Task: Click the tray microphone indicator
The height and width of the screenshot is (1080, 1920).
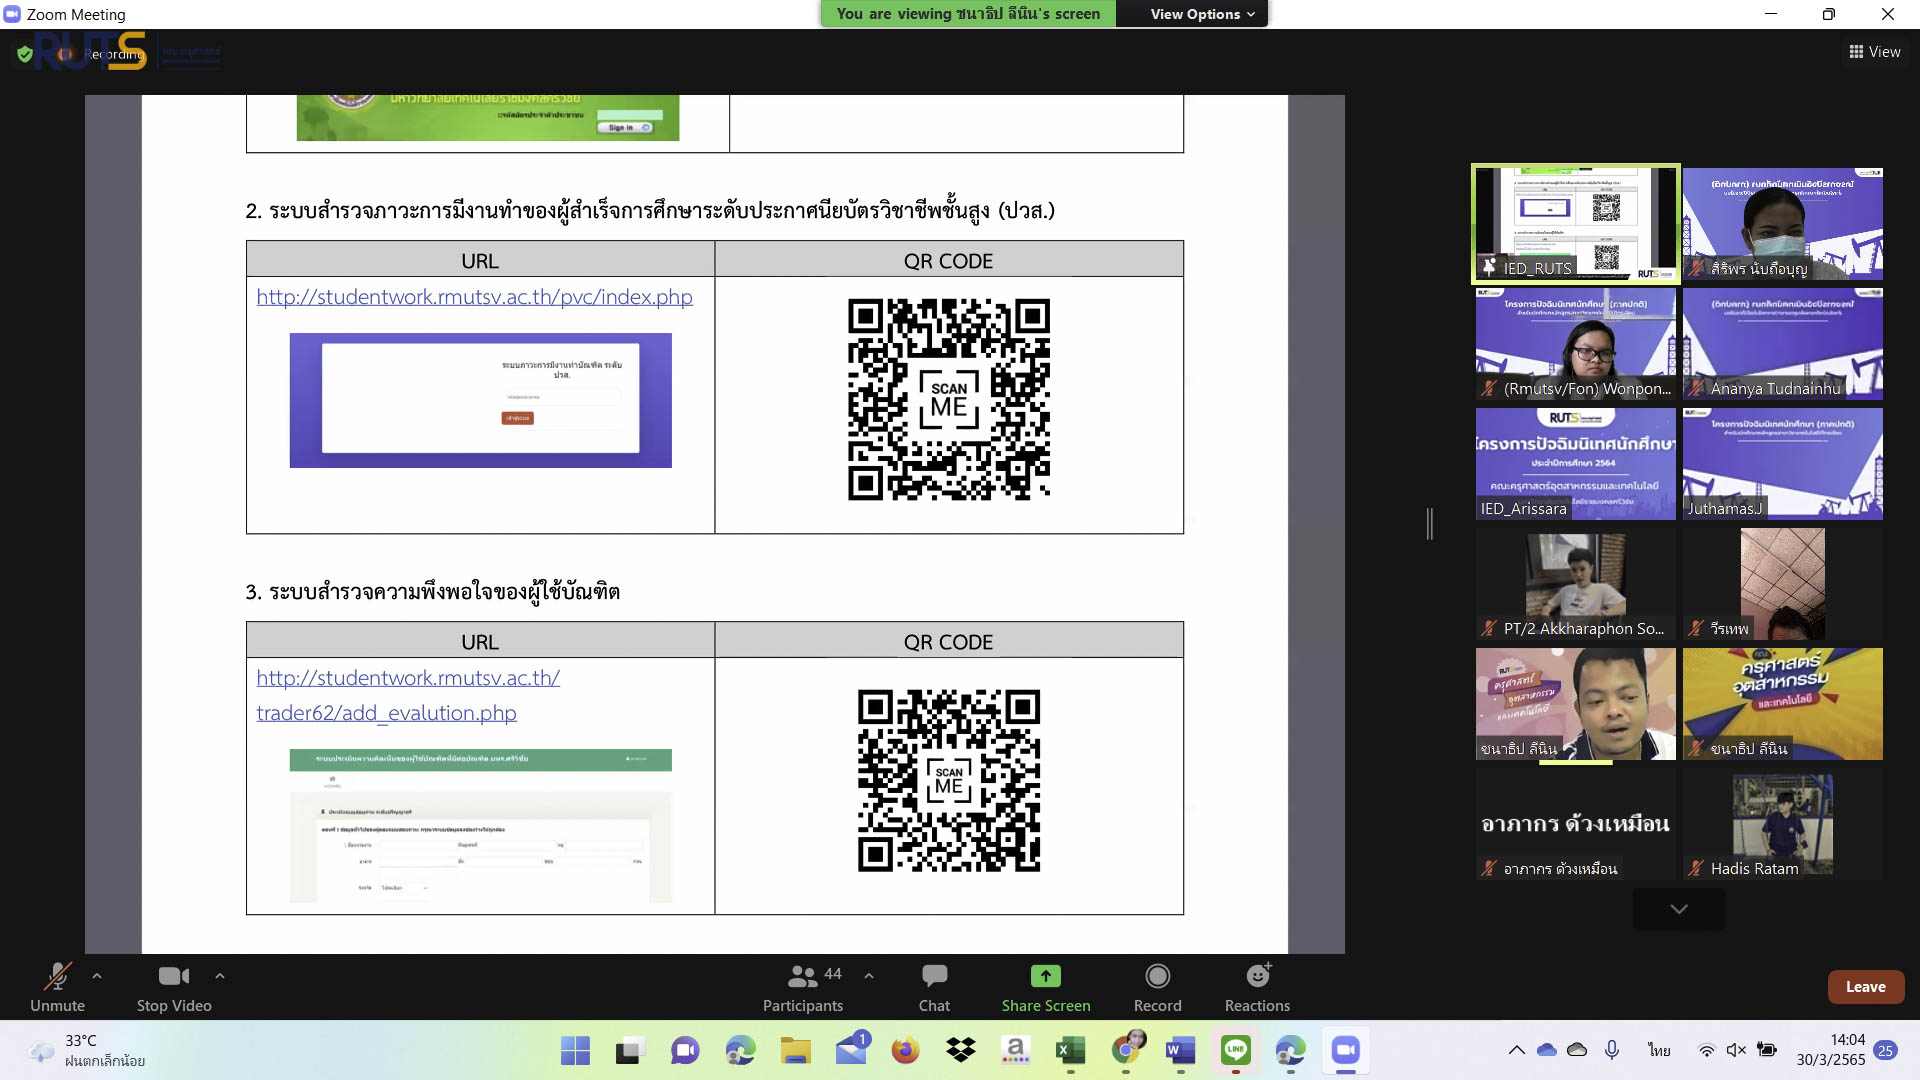Action: pos(1612,1050)
